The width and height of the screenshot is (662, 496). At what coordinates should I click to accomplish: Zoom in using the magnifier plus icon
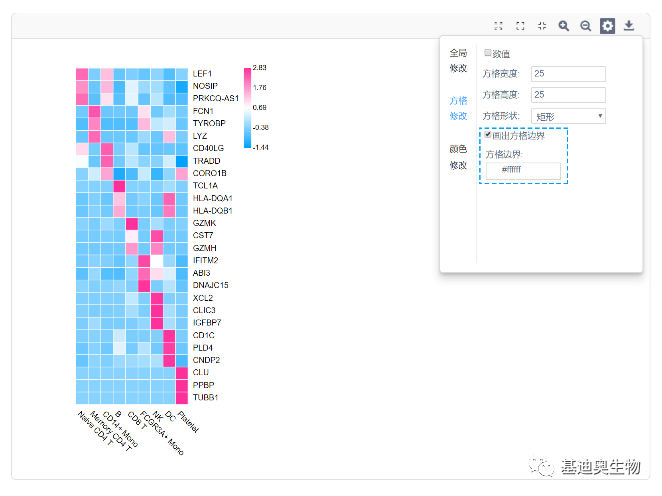click(x=564, y=26)
